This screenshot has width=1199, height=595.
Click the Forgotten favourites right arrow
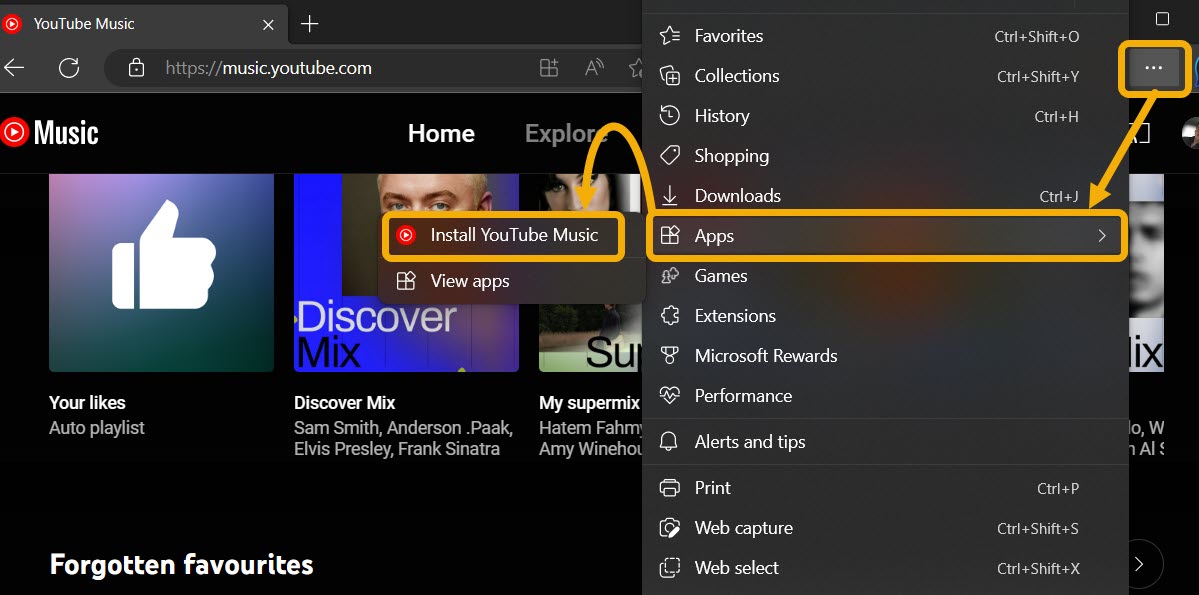[1138, 564]
